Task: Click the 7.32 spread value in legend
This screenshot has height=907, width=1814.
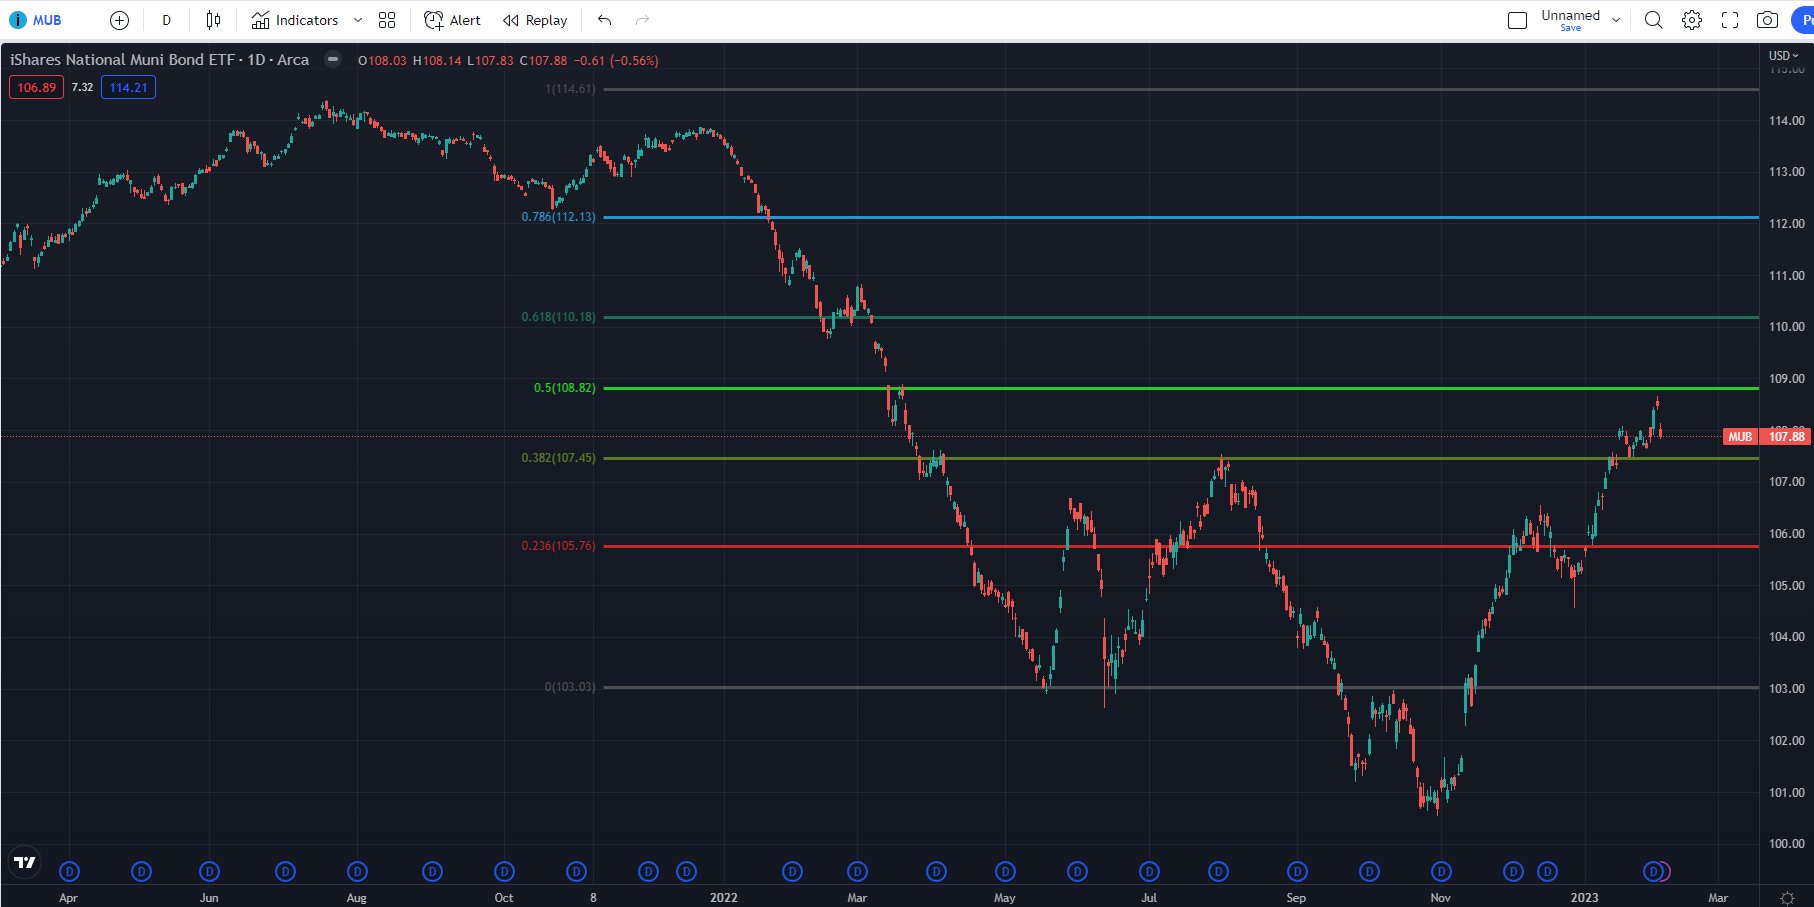Action: point(82,88)
